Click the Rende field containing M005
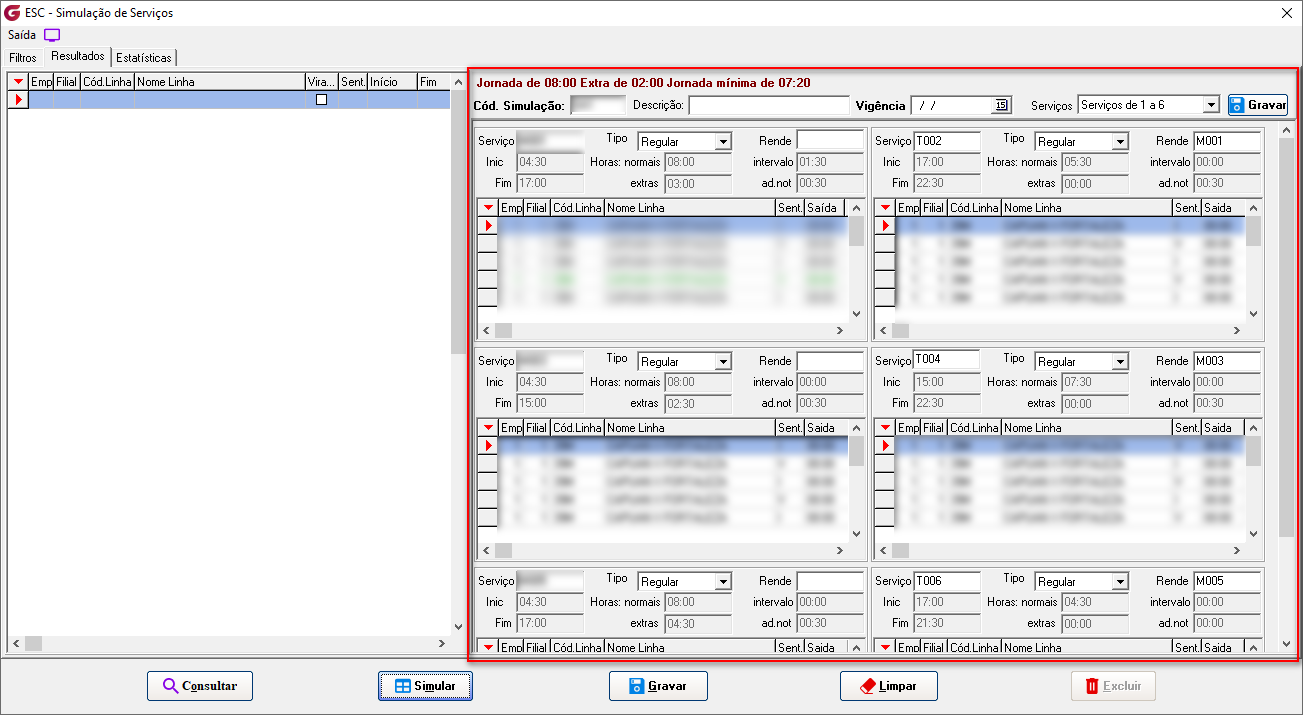Screen dimensions: 1303x715 [x=1226, y=581]
